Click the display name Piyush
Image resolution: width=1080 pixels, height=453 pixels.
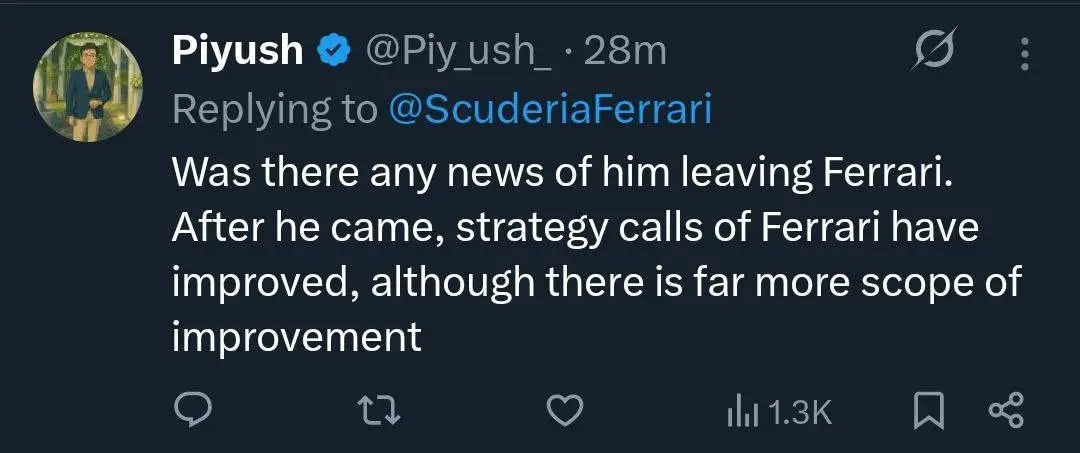click(238, 52)
